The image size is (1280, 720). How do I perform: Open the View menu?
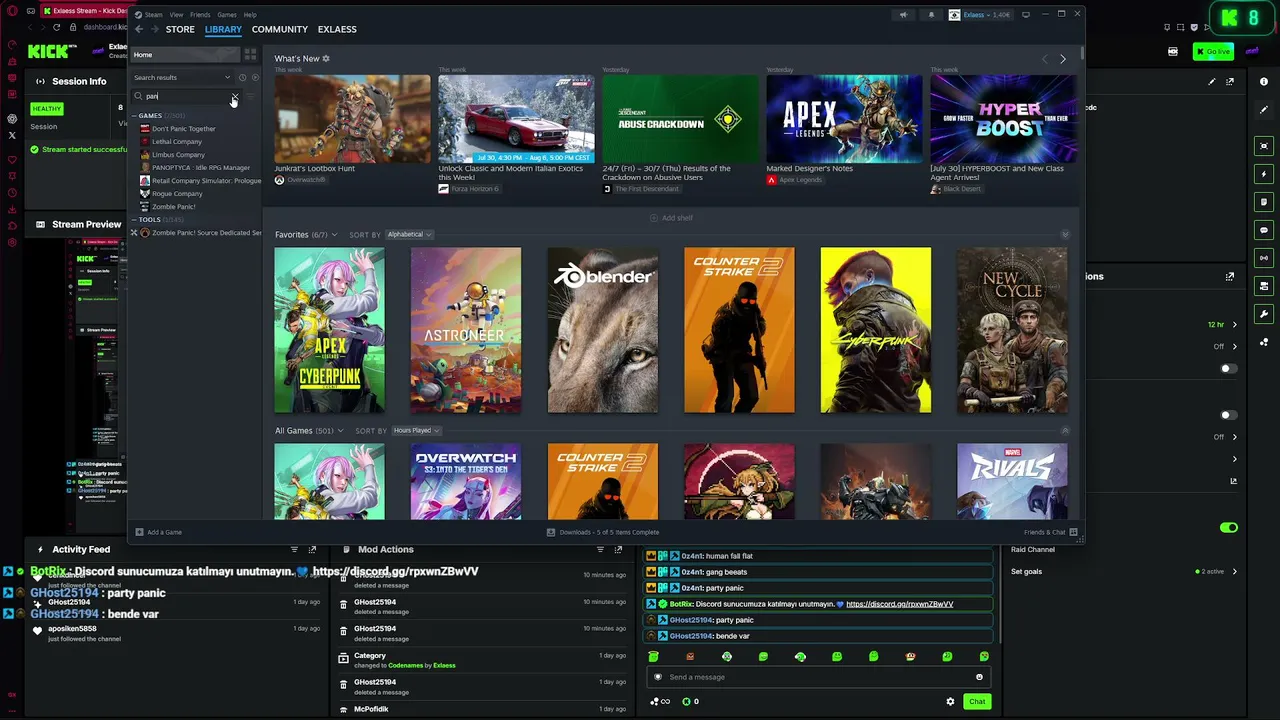pos(176,15)
